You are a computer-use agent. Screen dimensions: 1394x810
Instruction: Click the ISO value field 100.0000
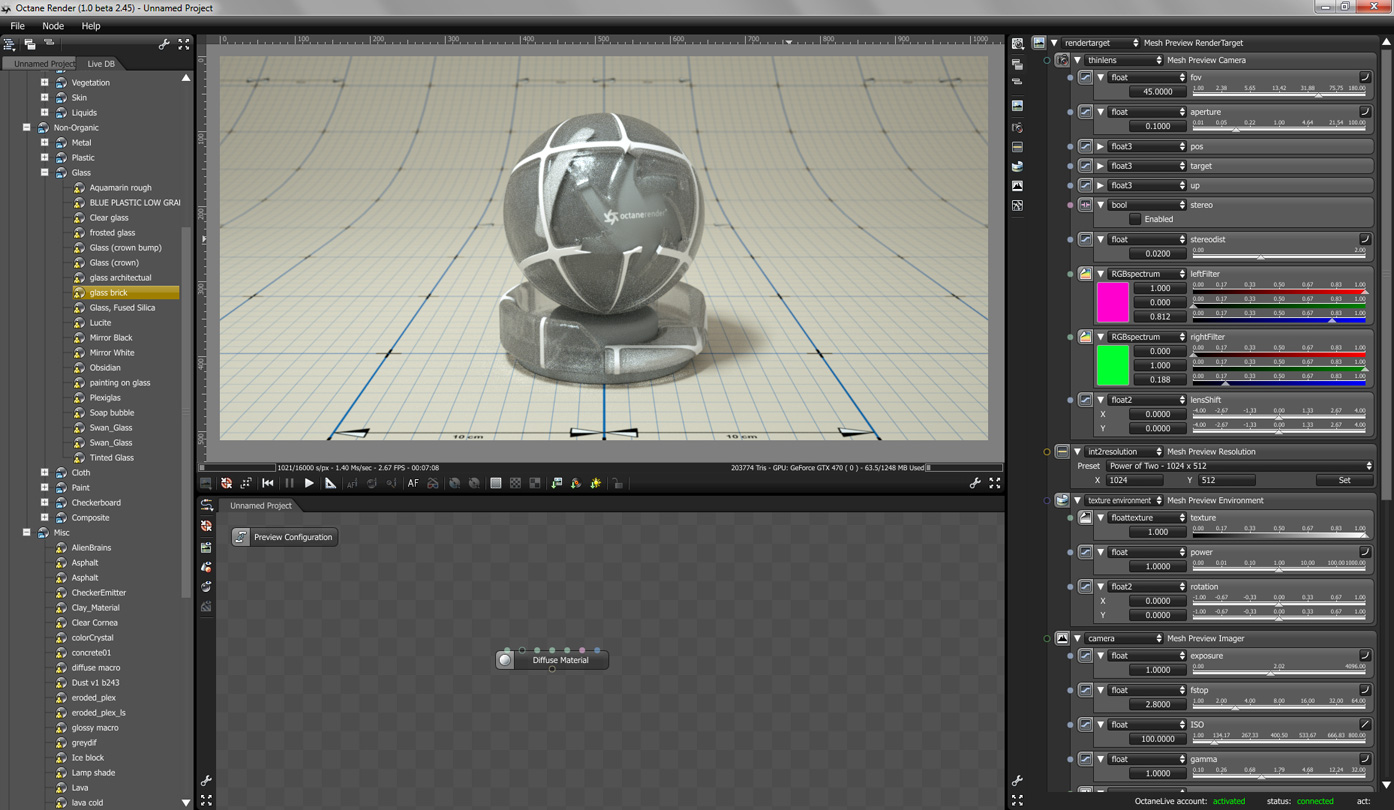point(1158,739)
